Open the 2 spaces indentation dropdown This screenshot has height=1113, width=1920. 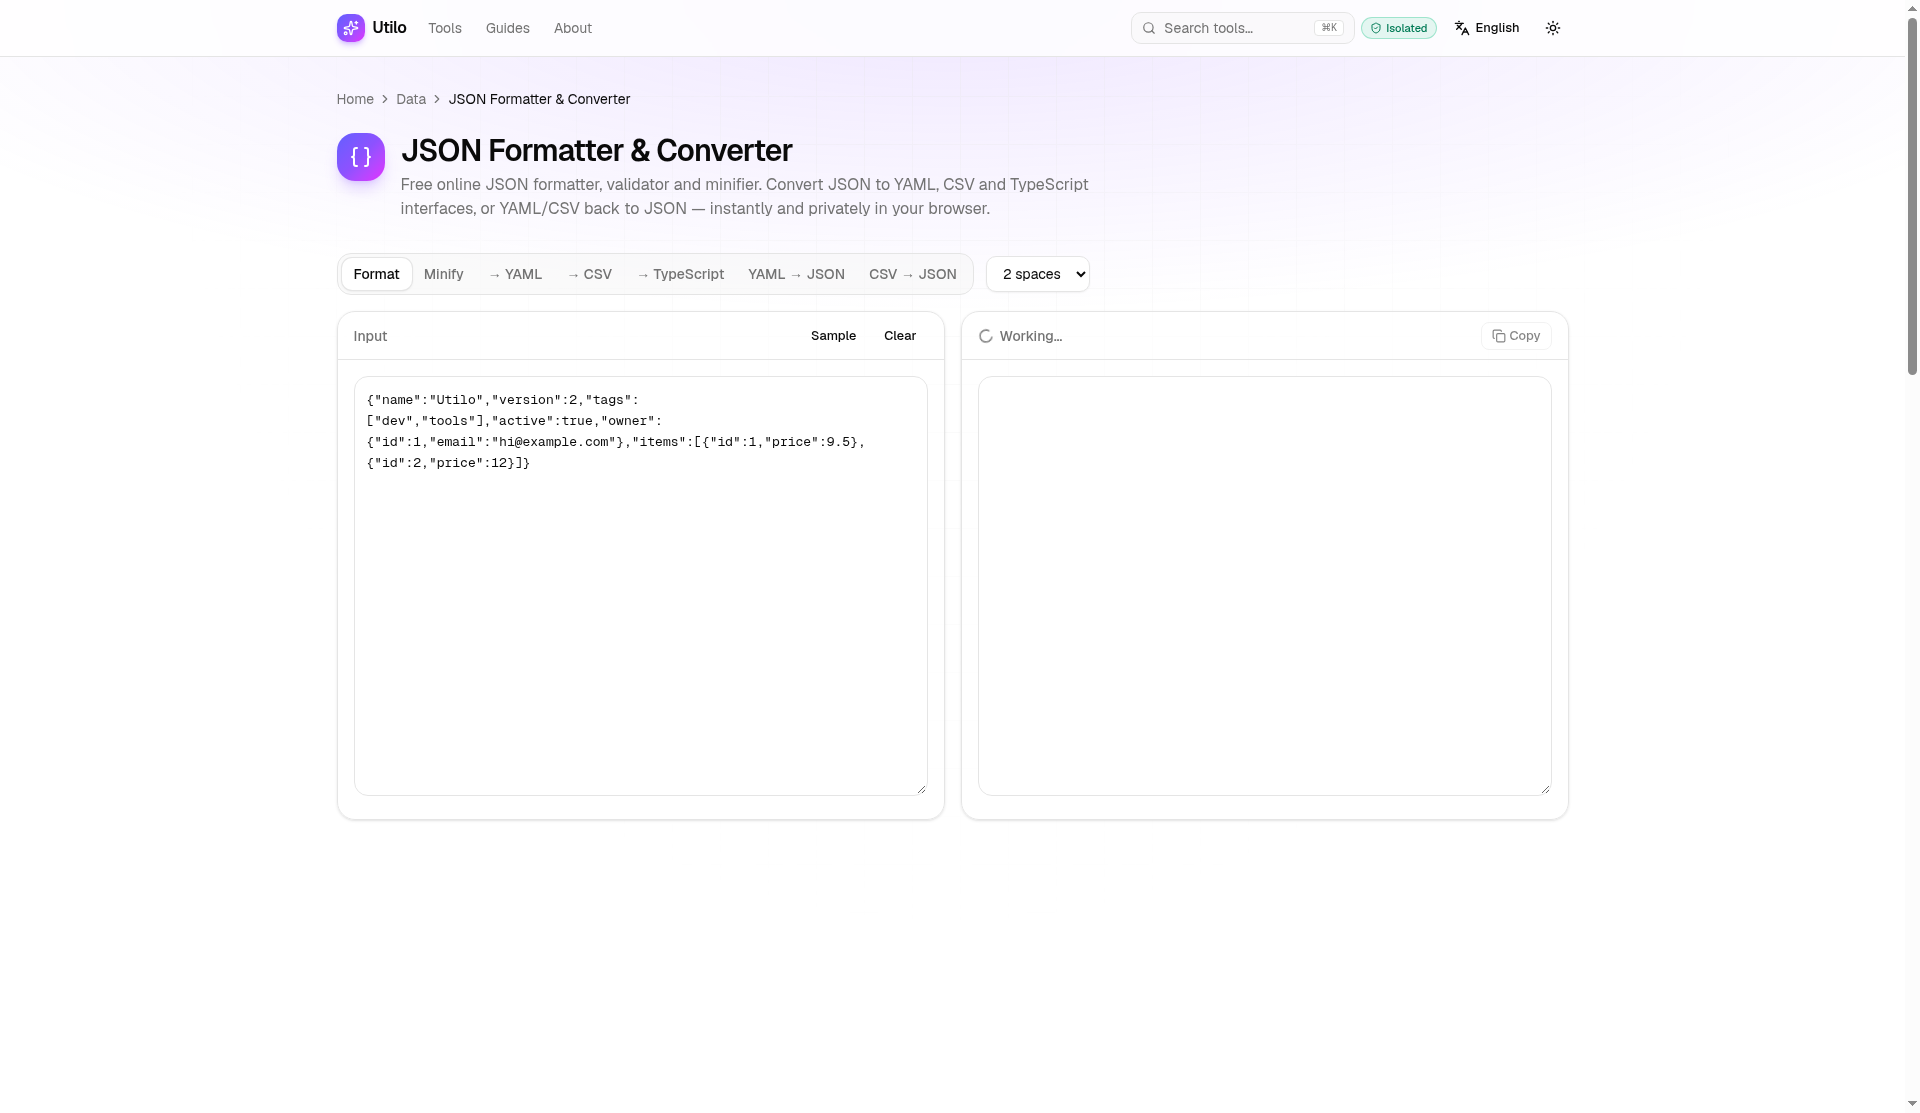(1037, 274)
